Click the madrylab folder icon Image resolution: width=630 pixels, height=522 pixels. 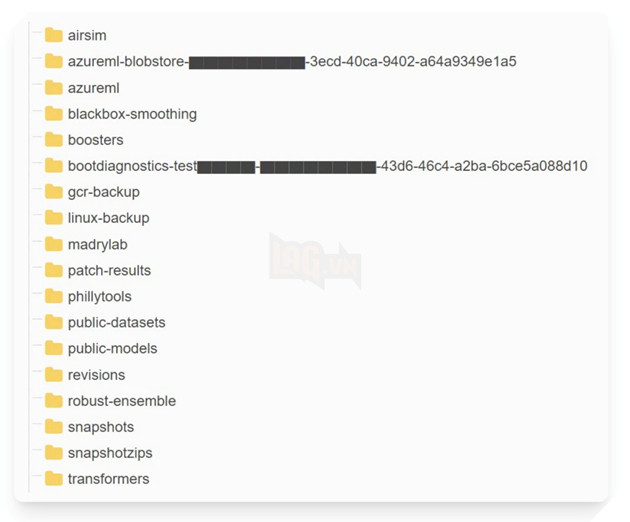[53, 244]
